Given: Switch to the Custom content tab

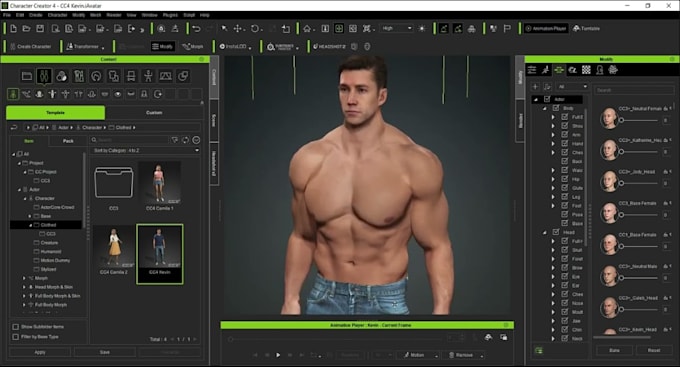Looking at the screenshot, I should coord(154,112).
